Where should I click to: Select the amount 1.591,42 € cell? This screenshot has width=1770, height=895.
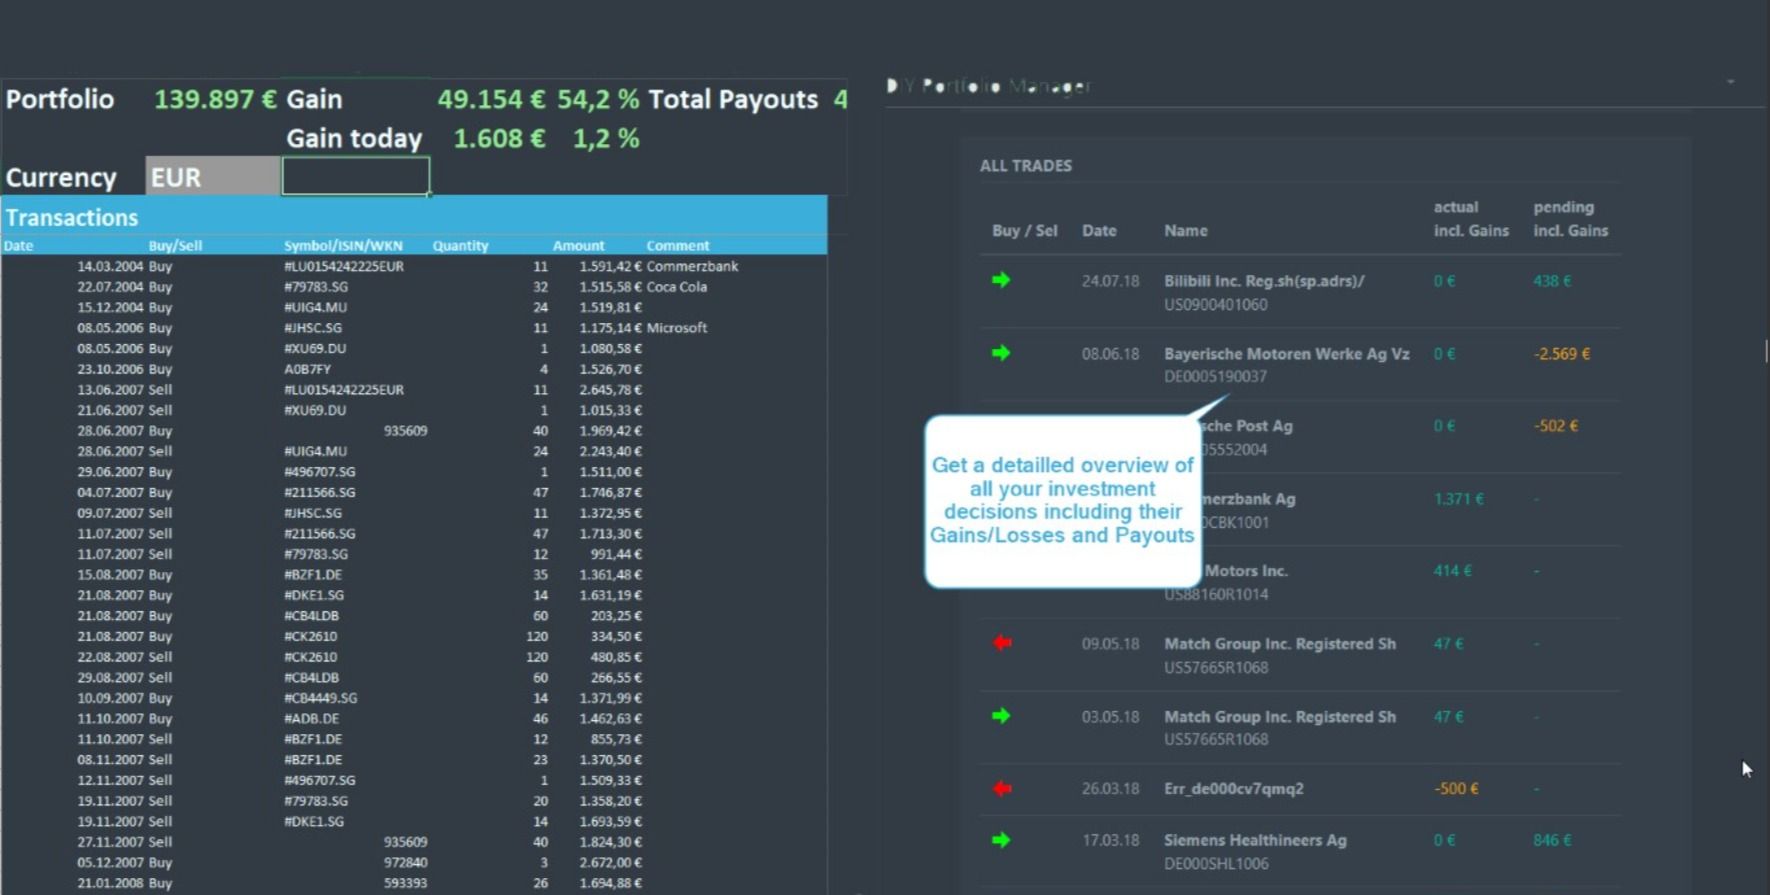pyautogui.click(x=610, y=267)
